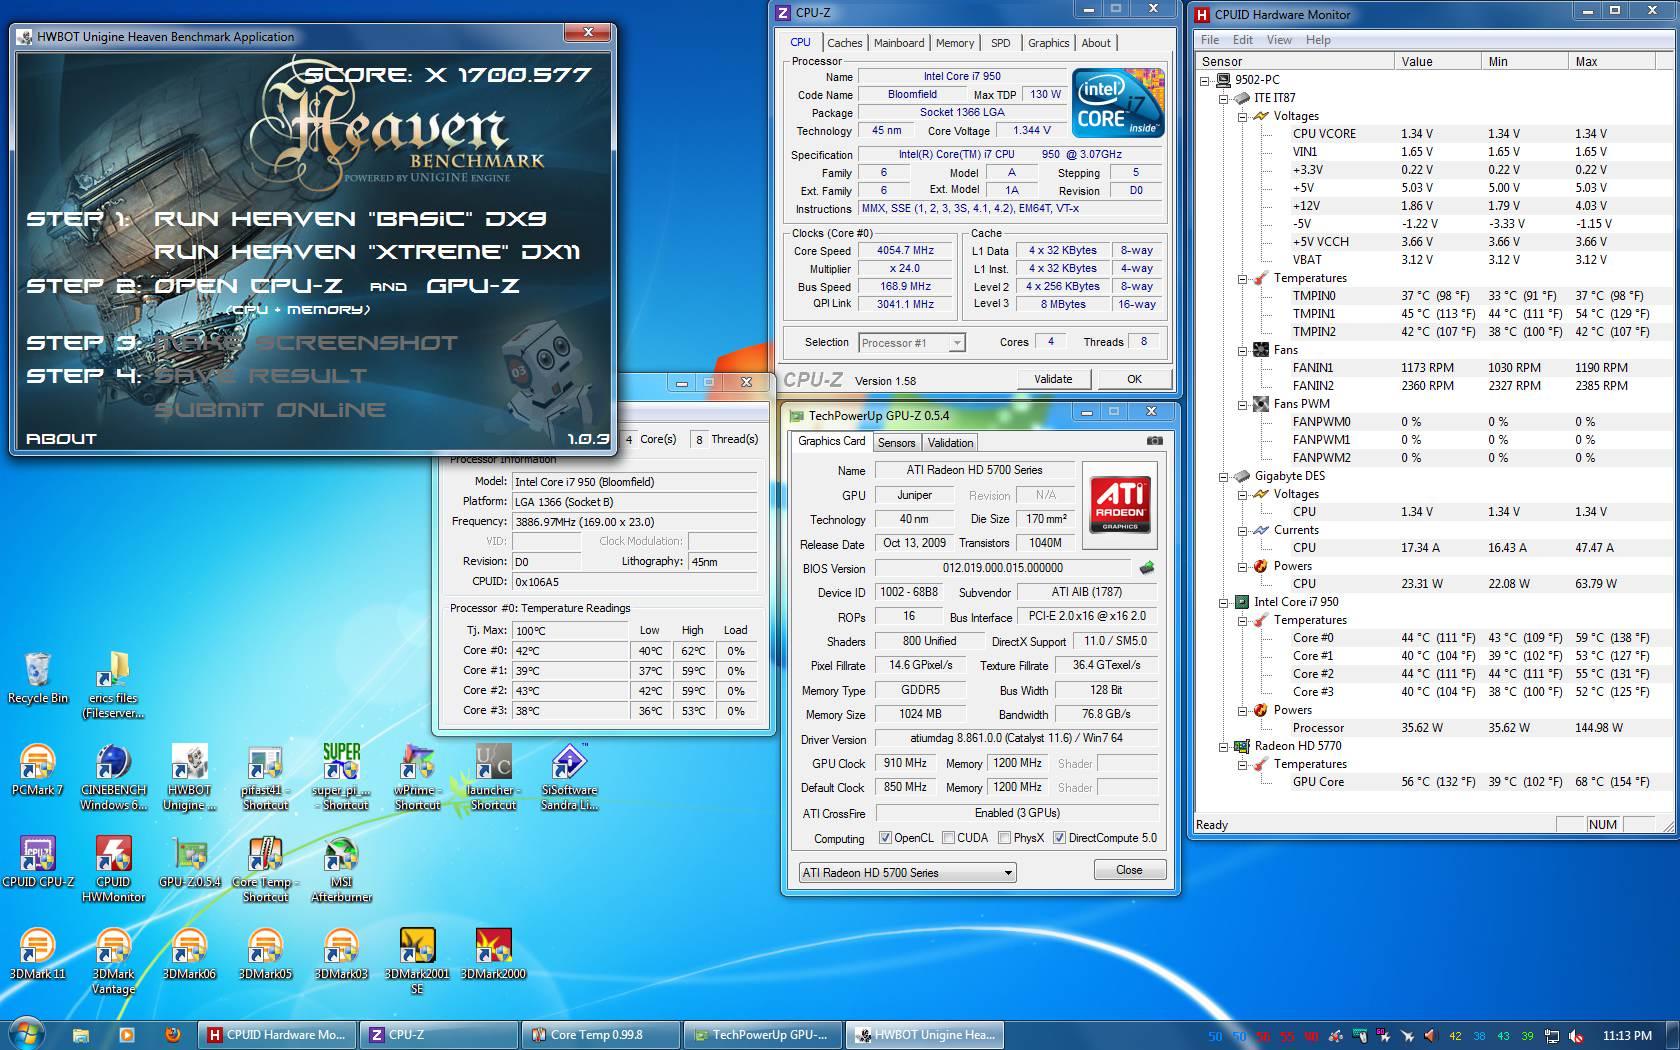Switch to Sensors tab in GPU-Z
The image size is (1680, 1050).
coord(896,443)
